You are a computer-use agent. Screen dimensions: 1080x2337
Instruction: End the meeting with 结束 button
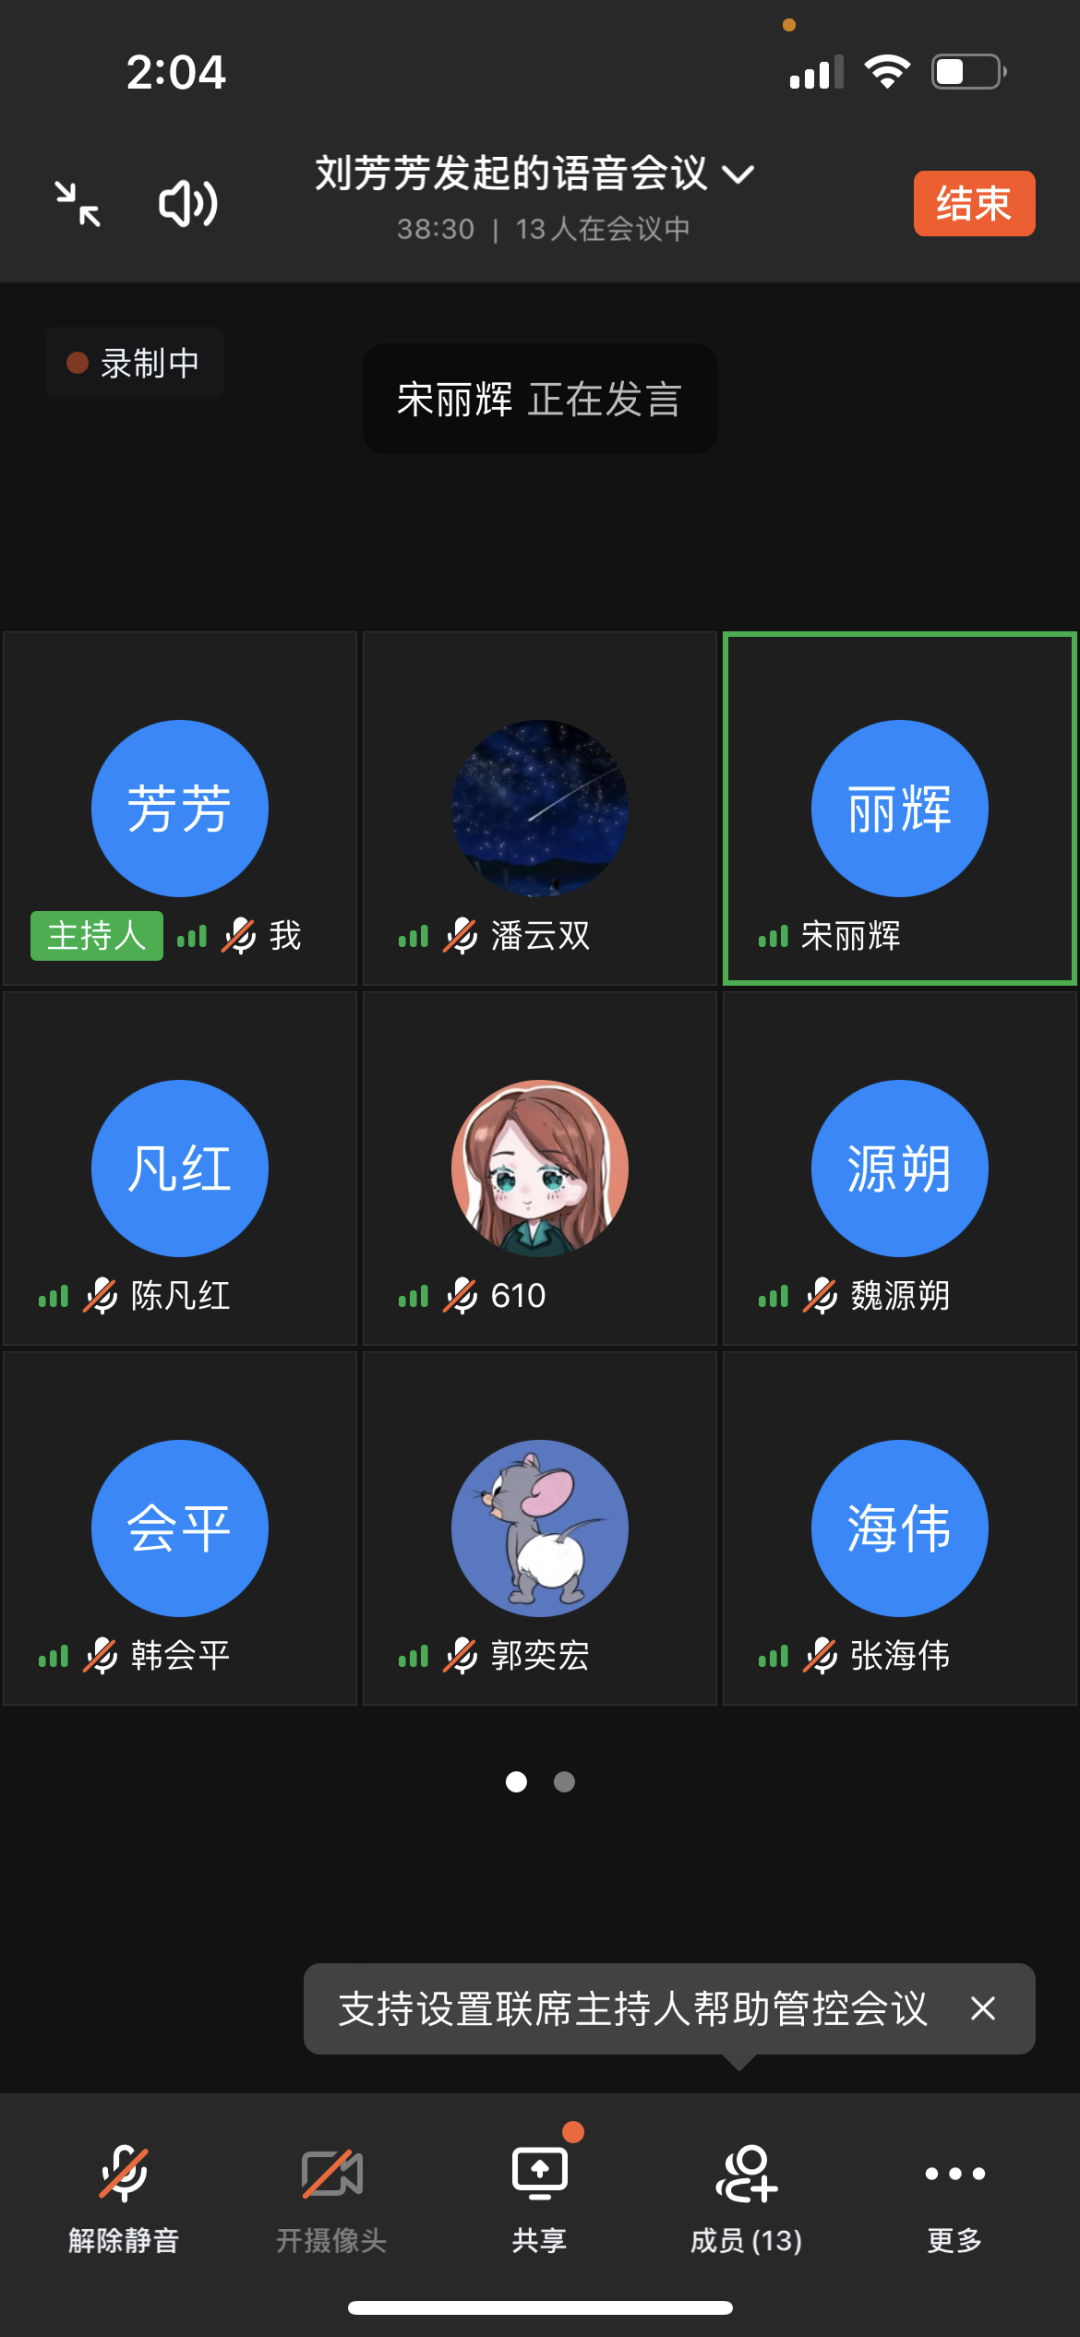click(x=974, y=204)
